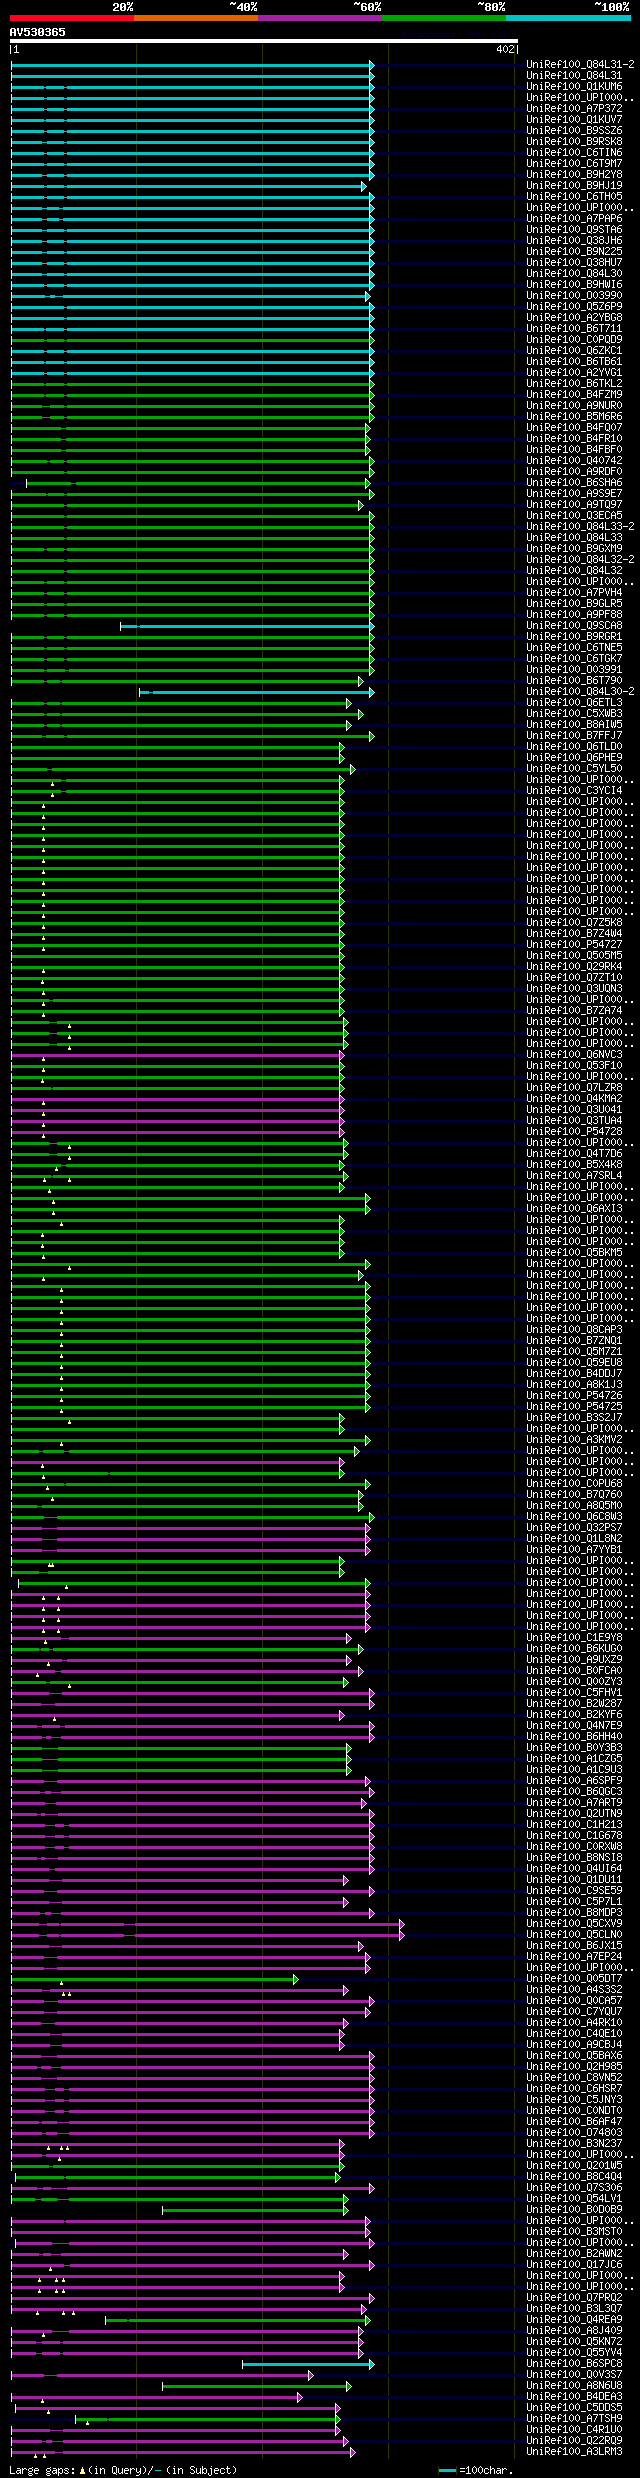The height and width of the screenshot is (2478, 640).
Task: Select the UniRef100_Q9SCA8 label
Action: pos(574,625)
